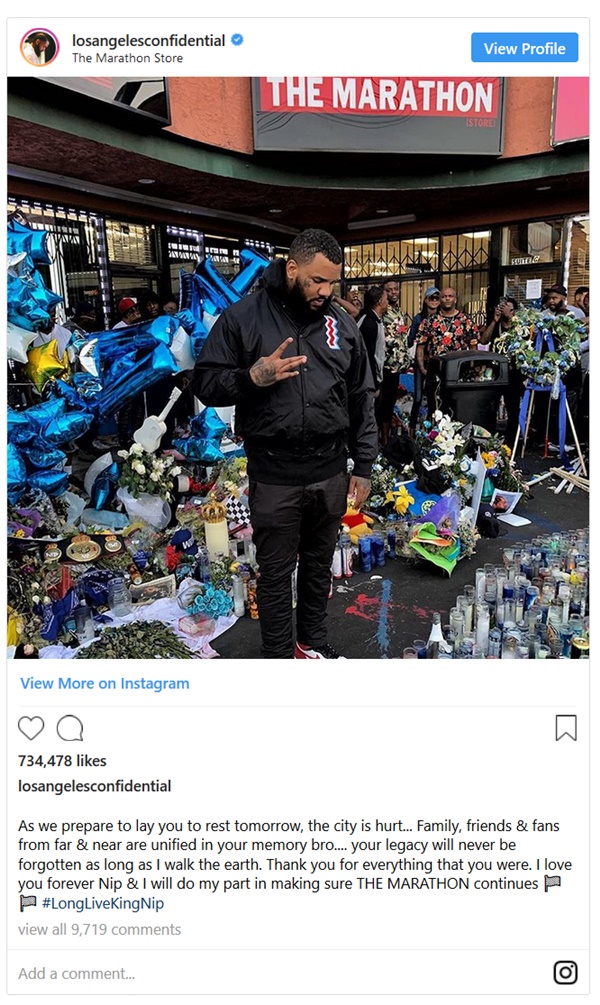Screen dimensions: 600x1005
Task: Click the flag emoji after 'continues'
Action: [x=552, y=883]
